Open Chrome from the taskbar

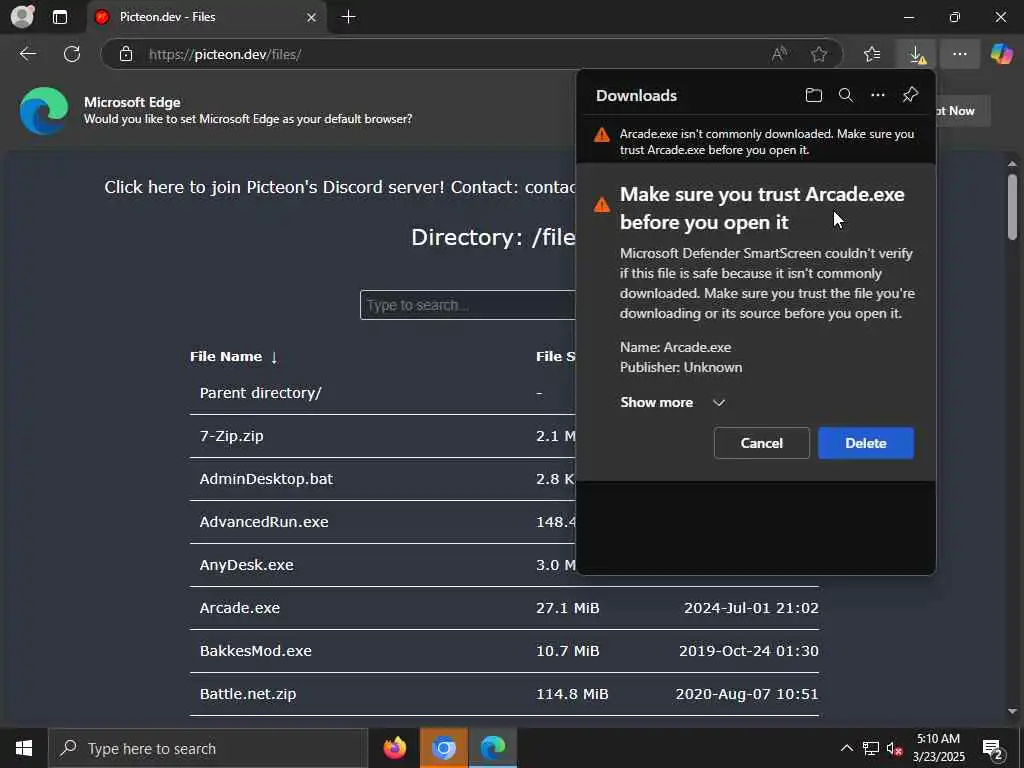(443, 748)
